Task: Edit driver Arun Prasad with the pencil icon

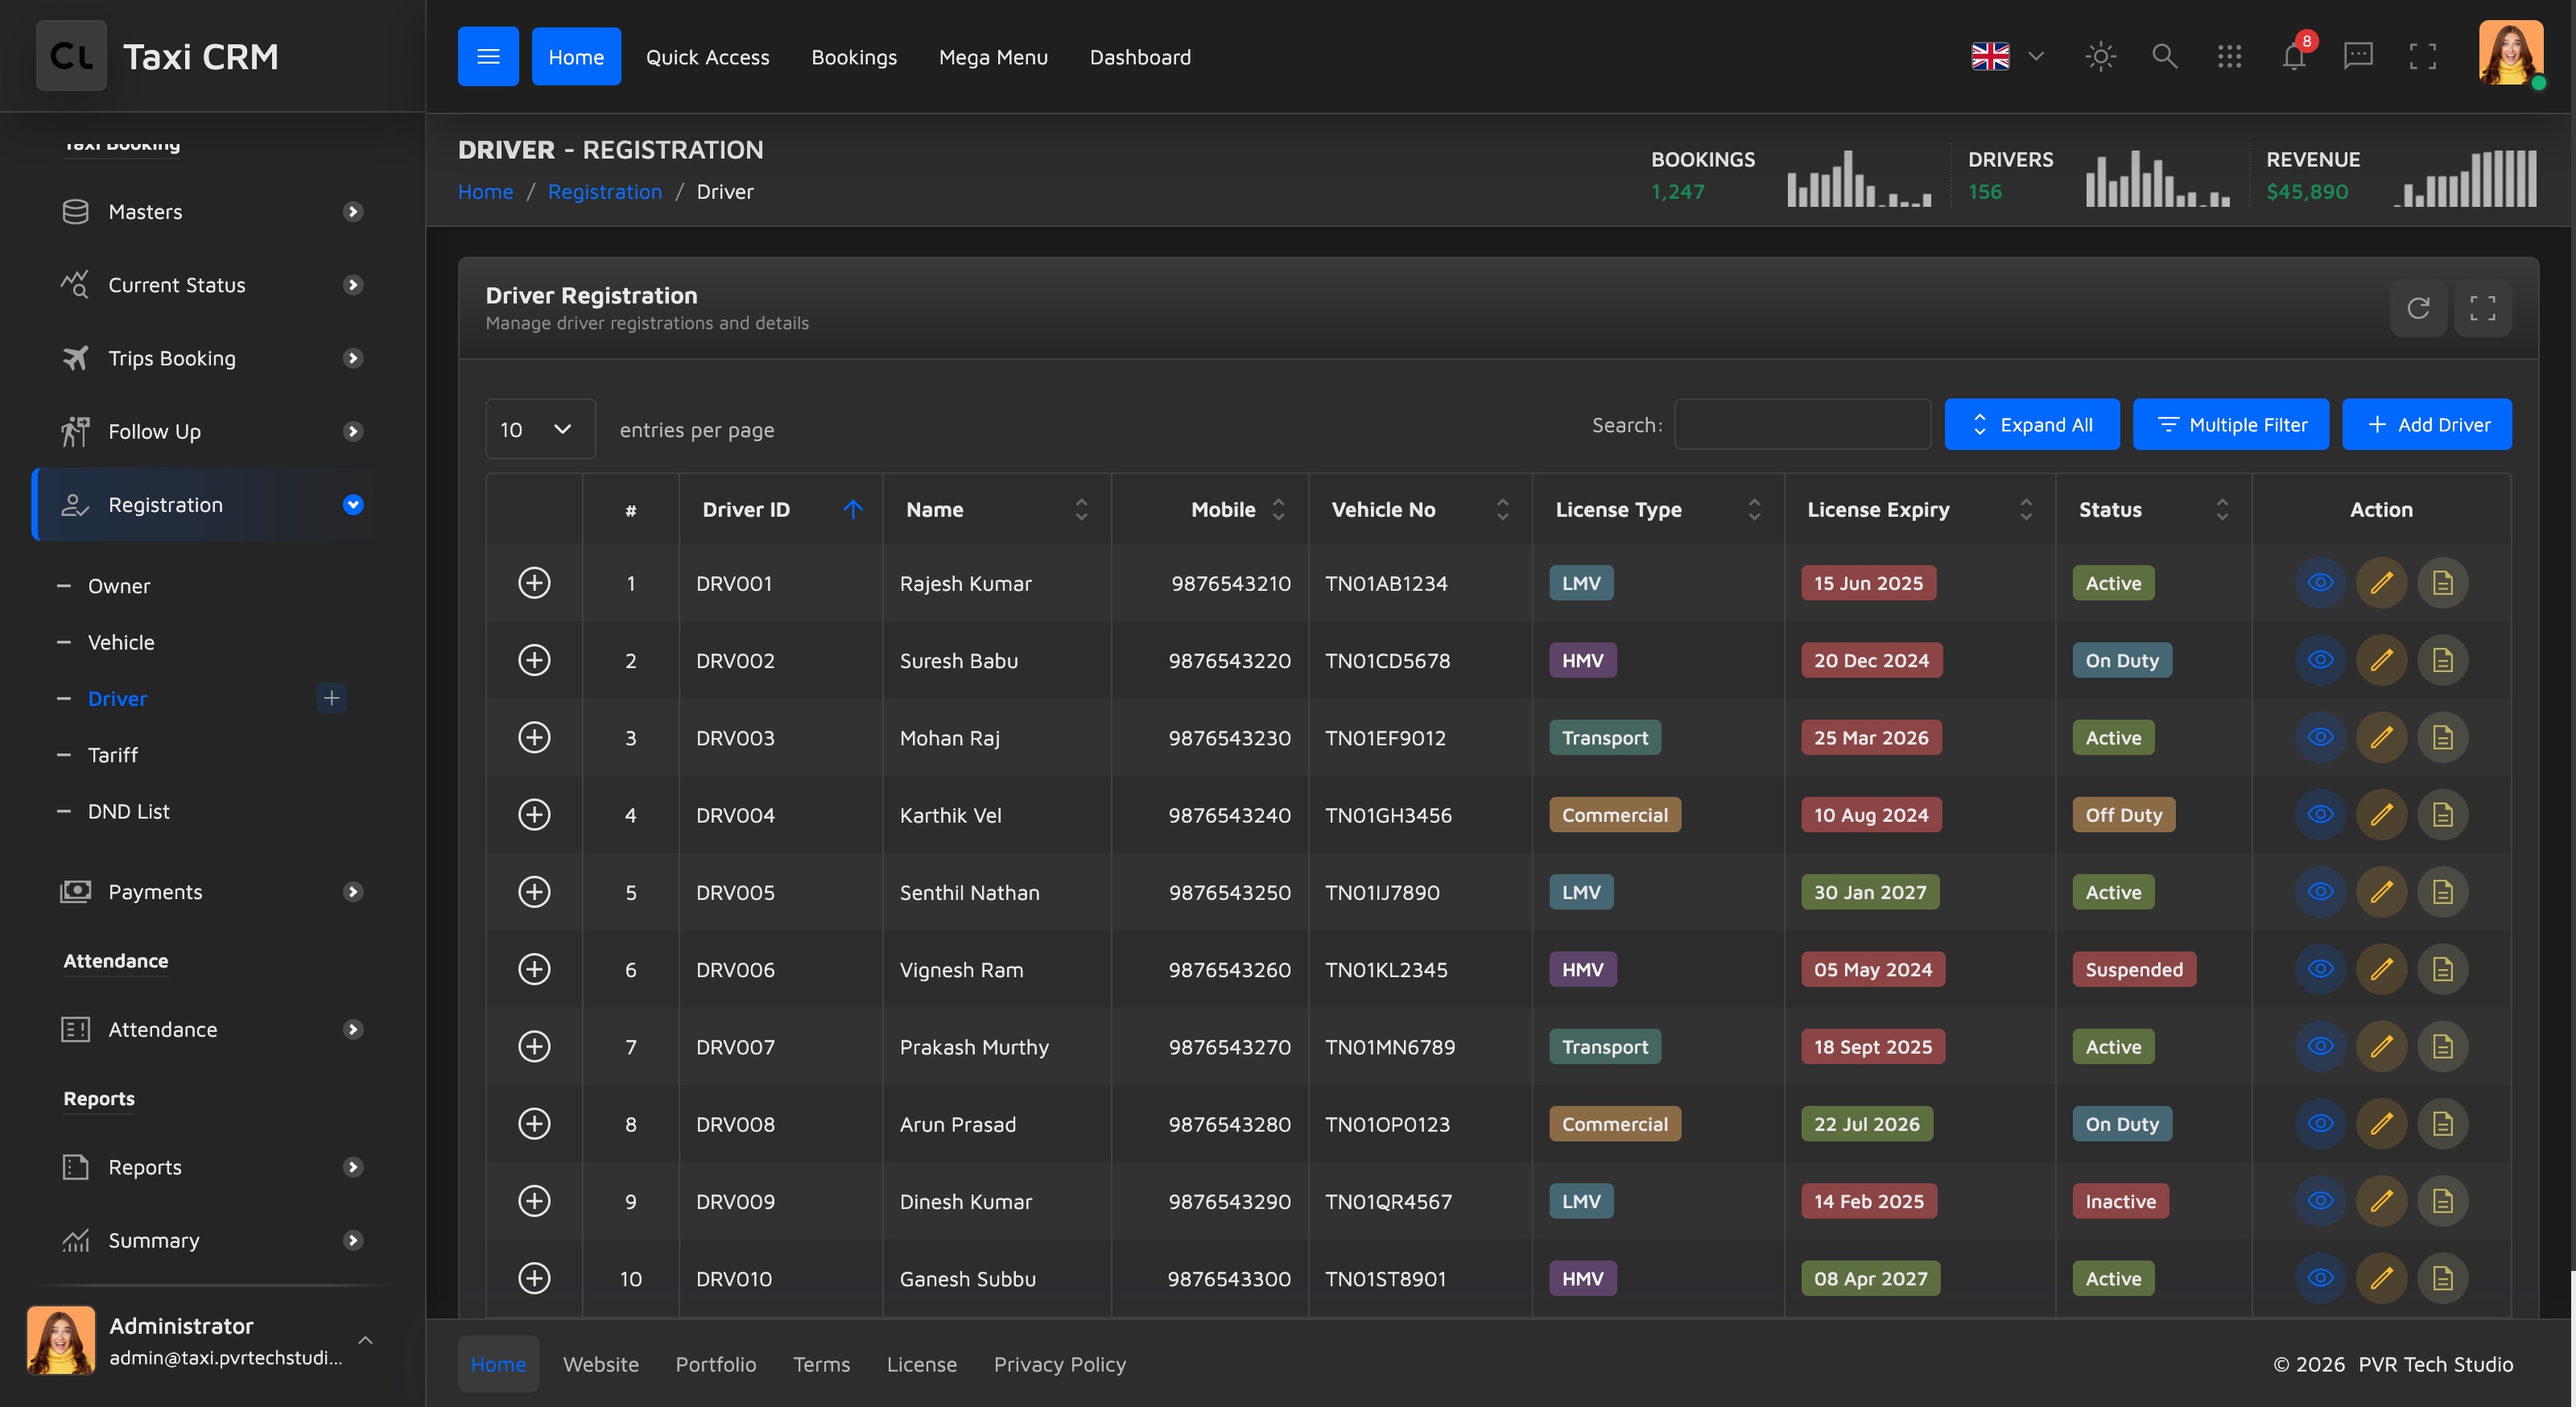Action: click(x=2381, y=1123)
